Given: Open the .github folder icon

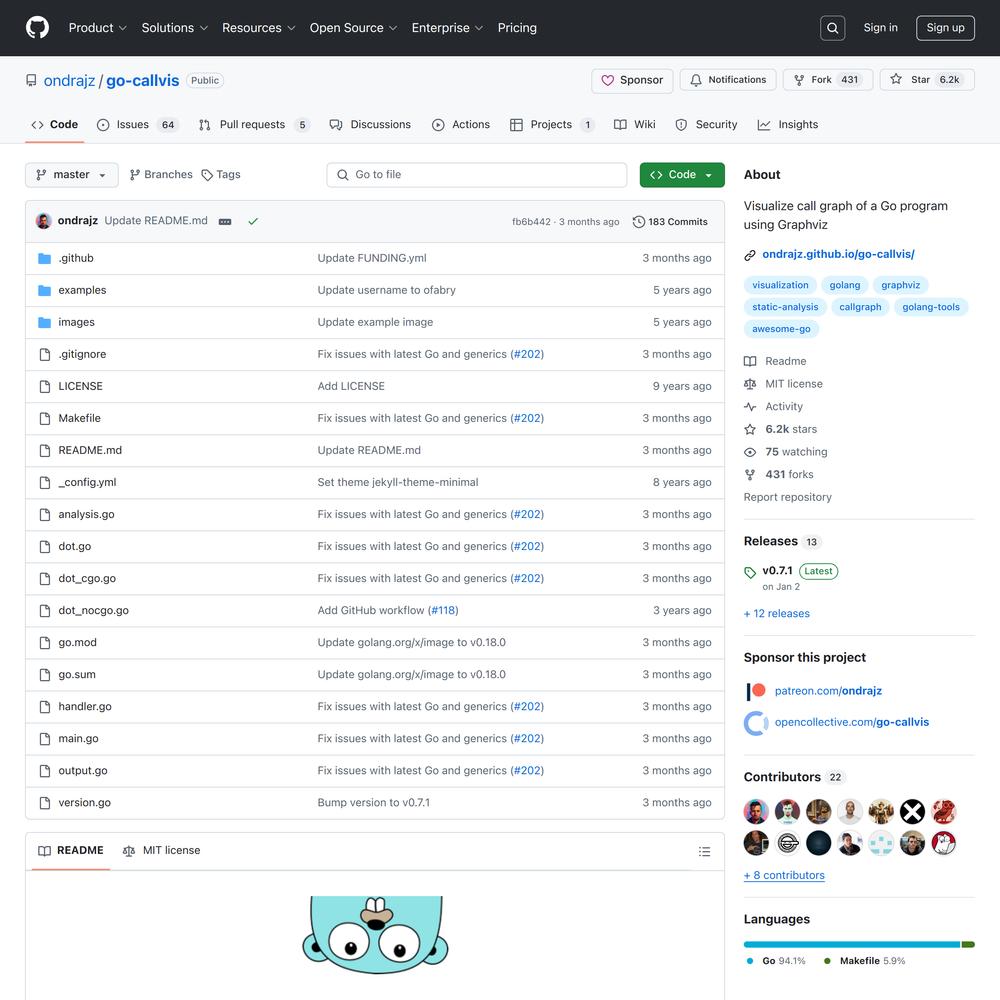Looking at the screenshot, I should (44, 258).
